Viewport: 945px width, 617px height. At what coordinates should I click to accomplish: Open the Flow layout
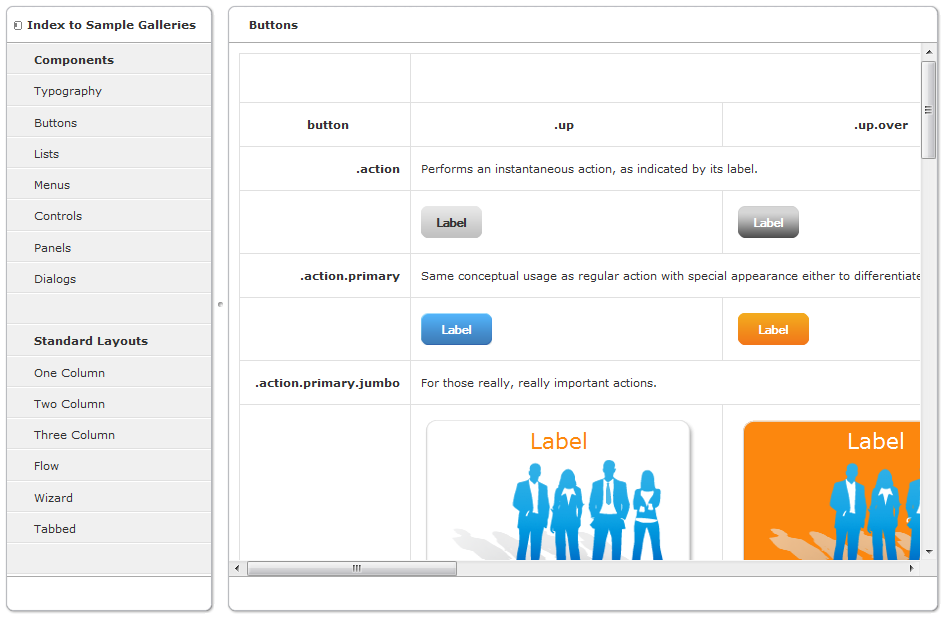[109, 466]
